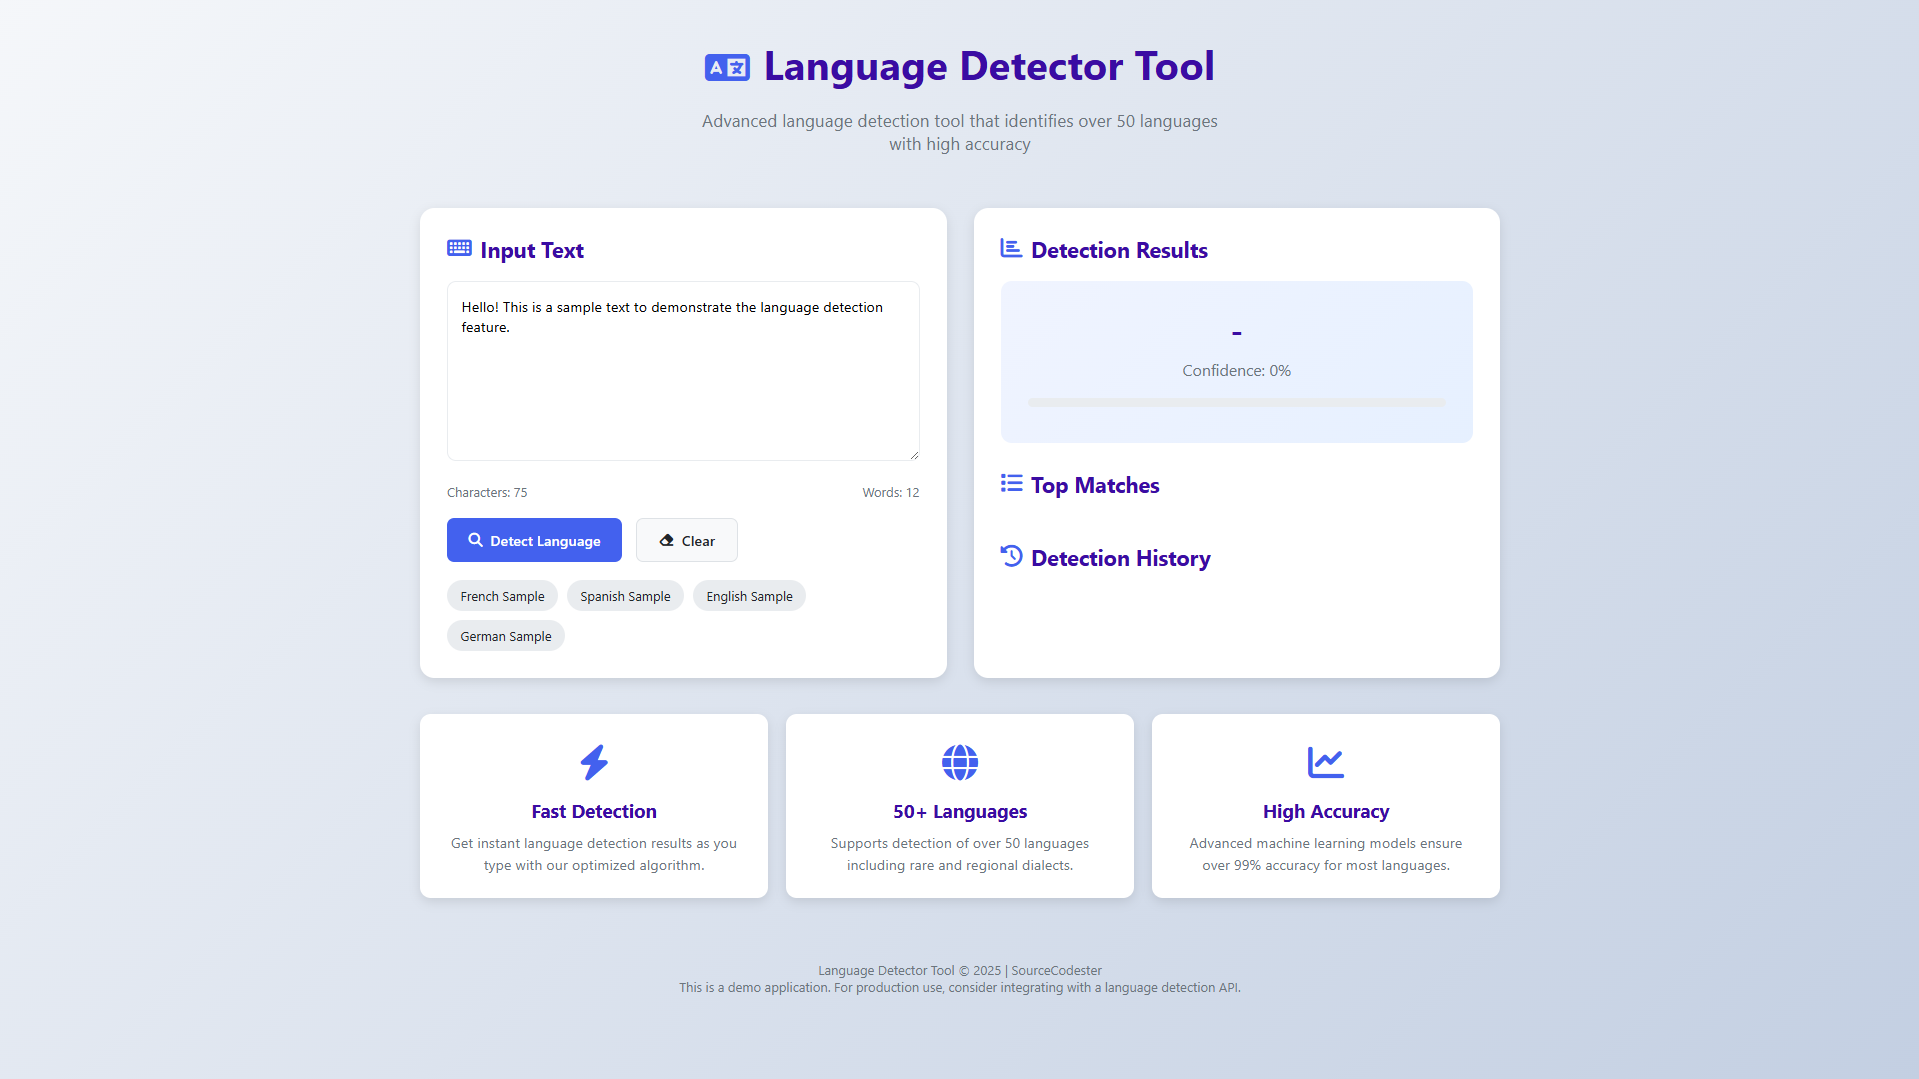Click the Detection History heading
1919x1079 pixels.
(1120, 558)
